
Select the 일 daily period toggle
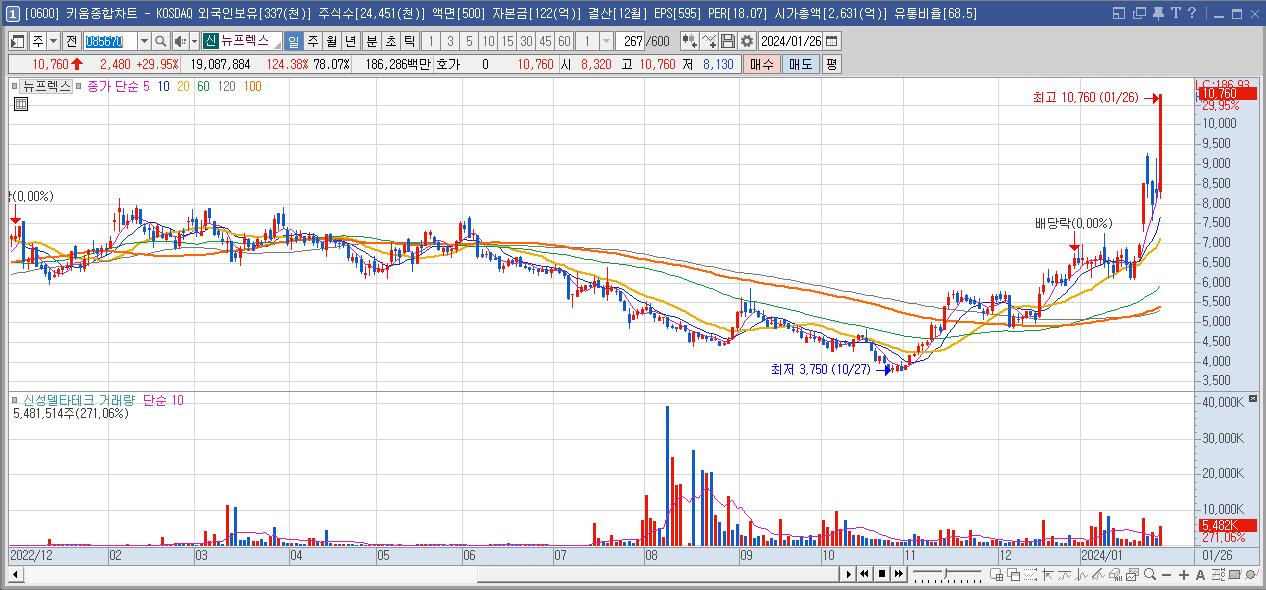click(293, 41)
